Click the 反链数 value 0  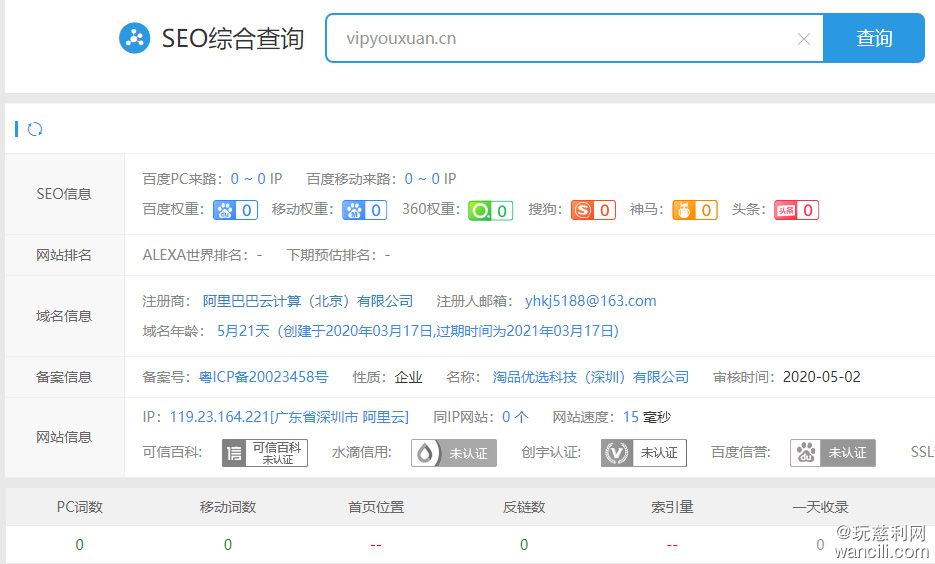(x=524, y=544)
